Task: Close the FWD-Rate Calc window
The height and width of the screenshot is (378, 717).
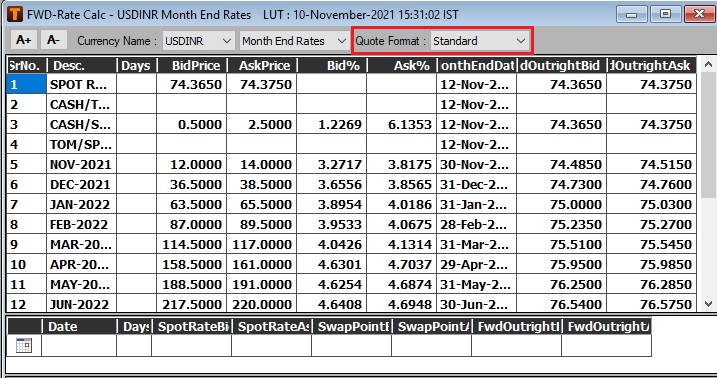Action: point(699,14)
